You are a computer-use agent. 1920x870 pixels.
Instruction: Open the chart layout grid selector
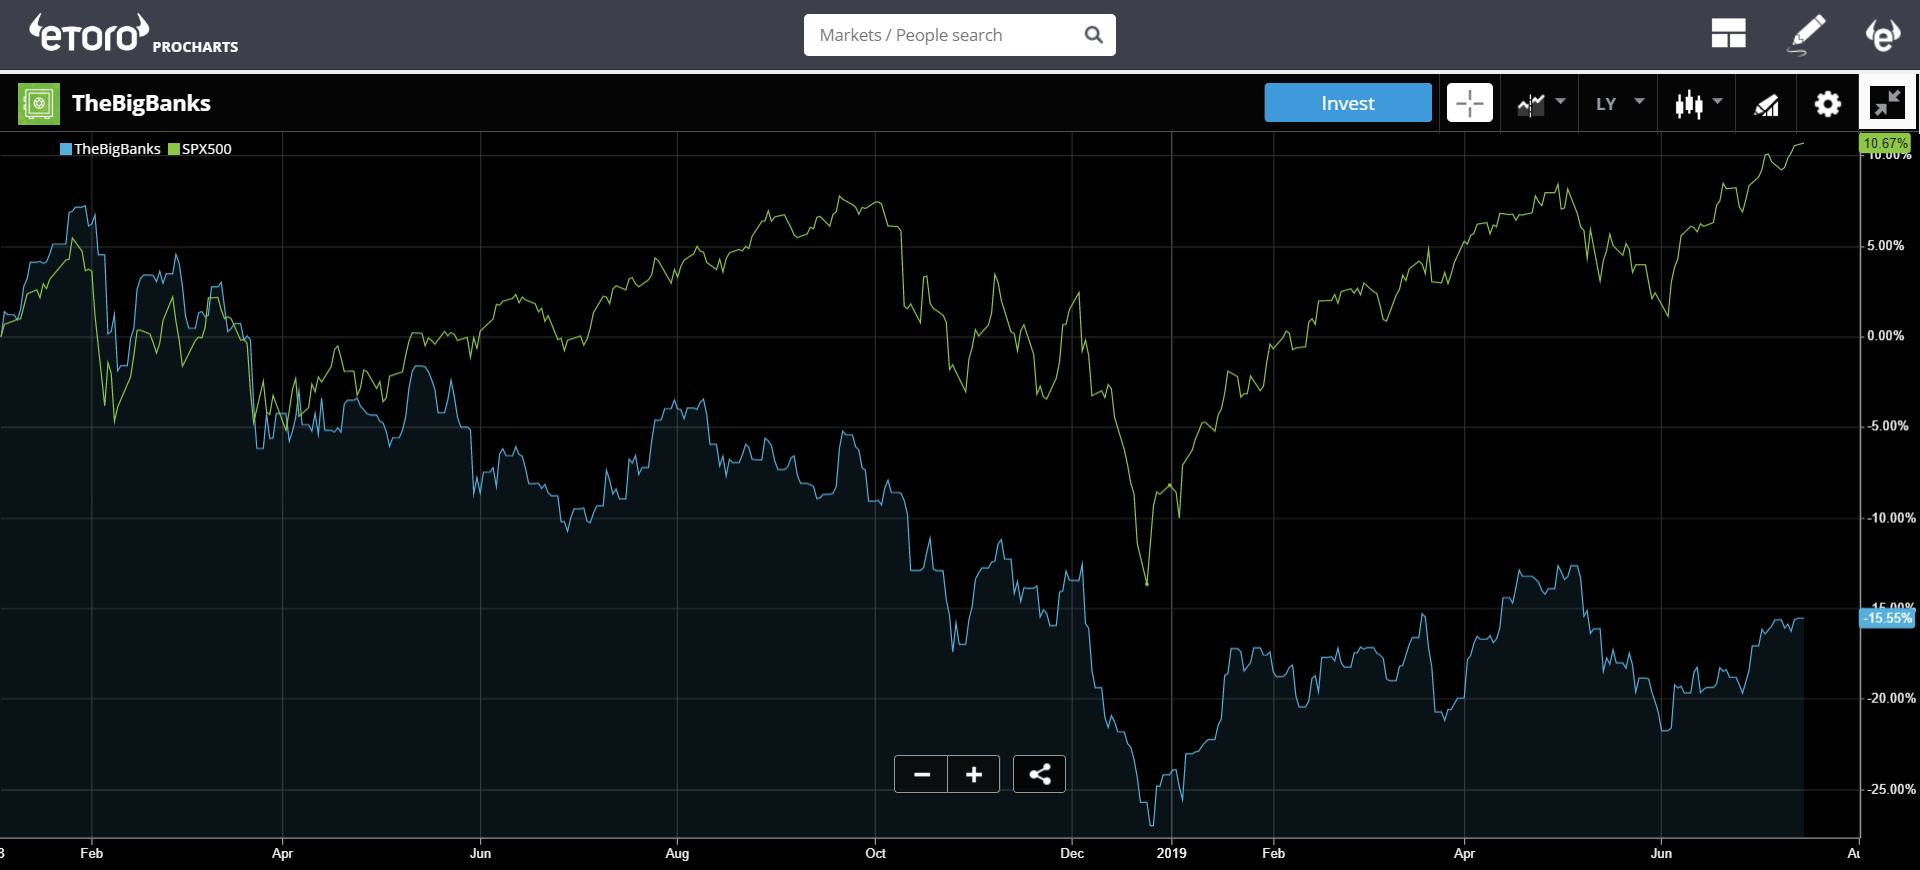click(x=1728, y=34)
